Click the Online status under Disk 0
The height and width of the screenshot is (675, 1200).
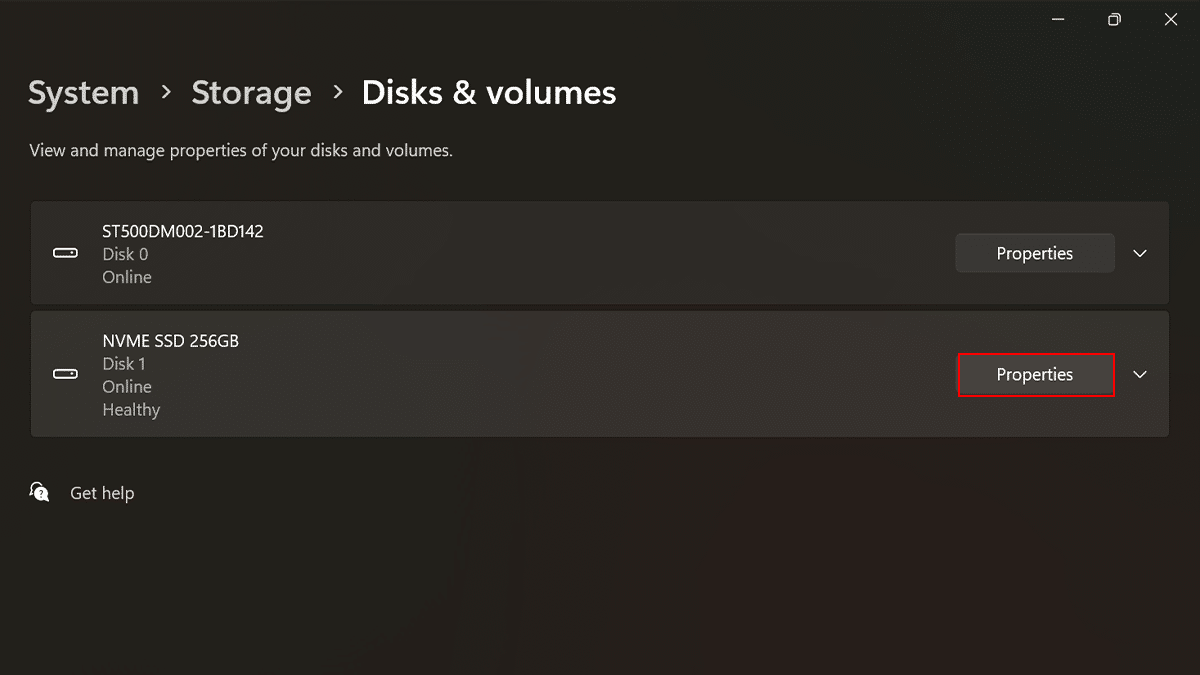pos(127,277)
